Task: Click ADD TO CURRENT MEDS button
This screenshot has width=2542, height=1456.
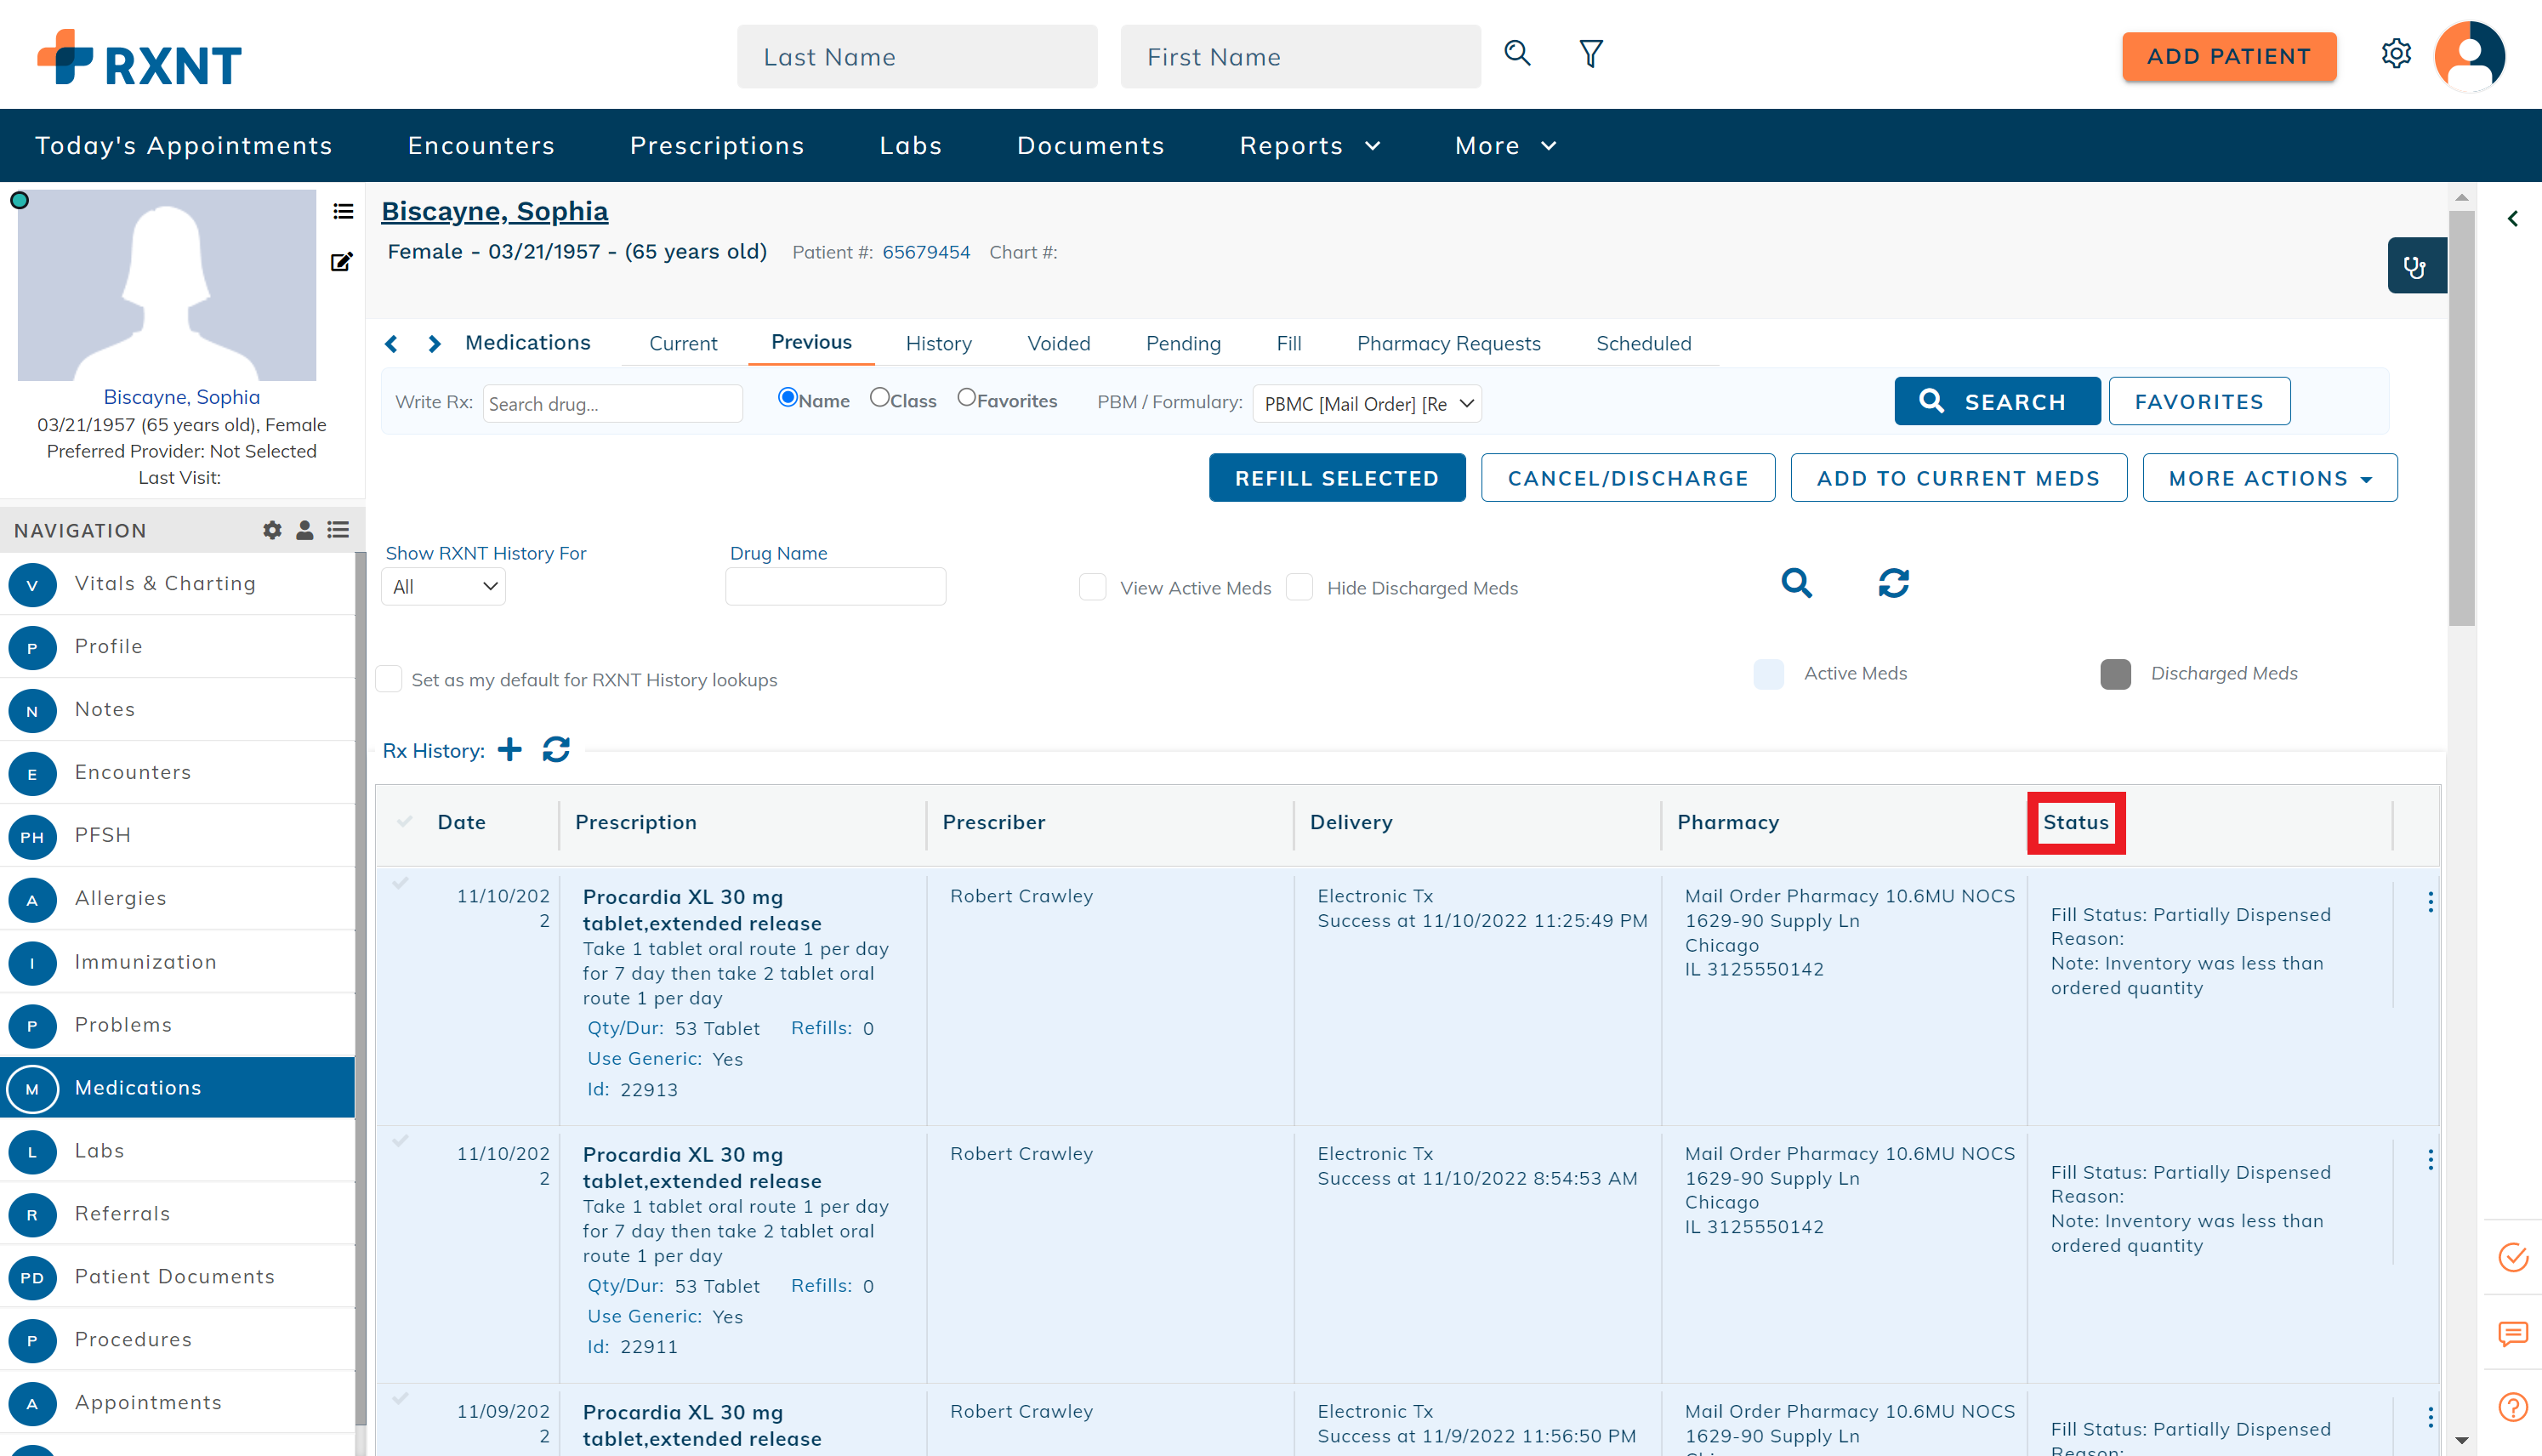Action: pyautogui.click(x=1958, y=478)
